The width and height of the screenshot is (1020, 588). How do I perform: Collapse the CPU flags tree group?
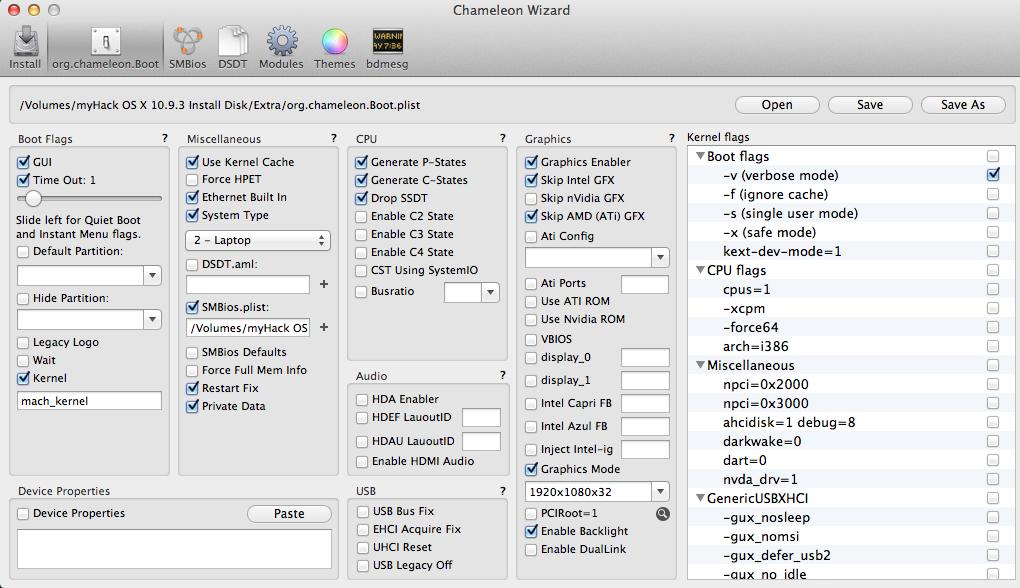700,270
